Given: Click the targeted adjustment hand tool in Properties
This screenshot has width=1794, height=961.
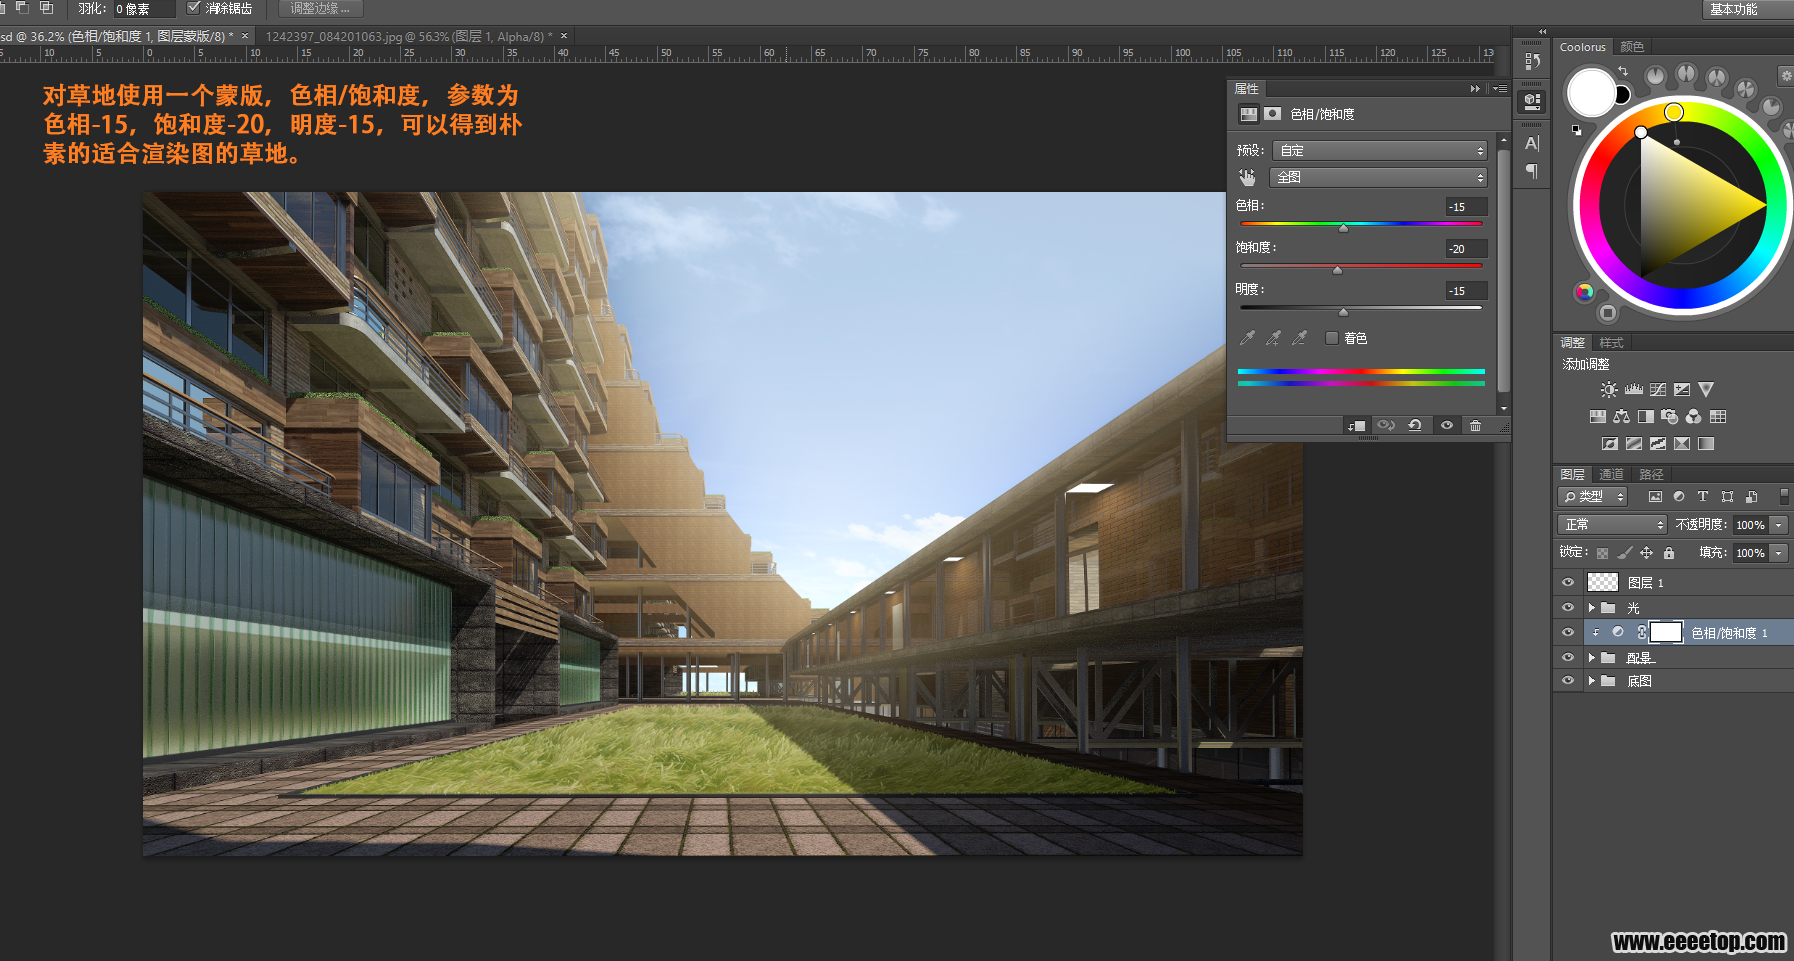Looking at the screenshot, I should [1247, 177].
